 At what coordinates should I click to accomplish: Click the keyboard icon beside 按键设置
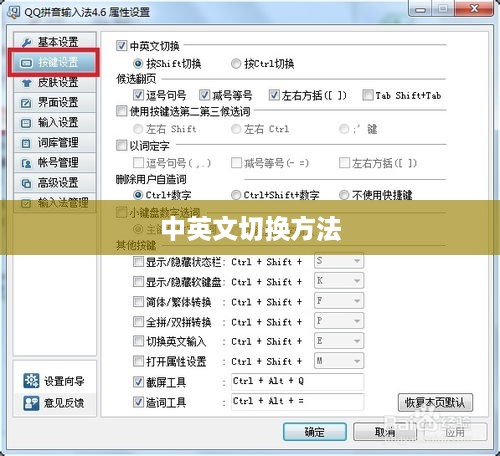tap(26, 63)
